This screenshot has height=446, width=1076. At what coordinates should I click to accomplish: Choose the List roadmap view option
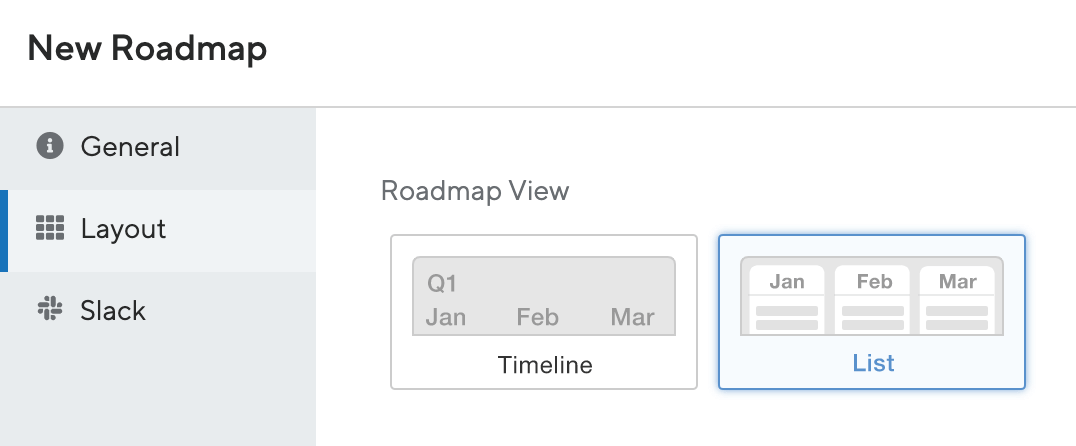[x=872, y=312]
